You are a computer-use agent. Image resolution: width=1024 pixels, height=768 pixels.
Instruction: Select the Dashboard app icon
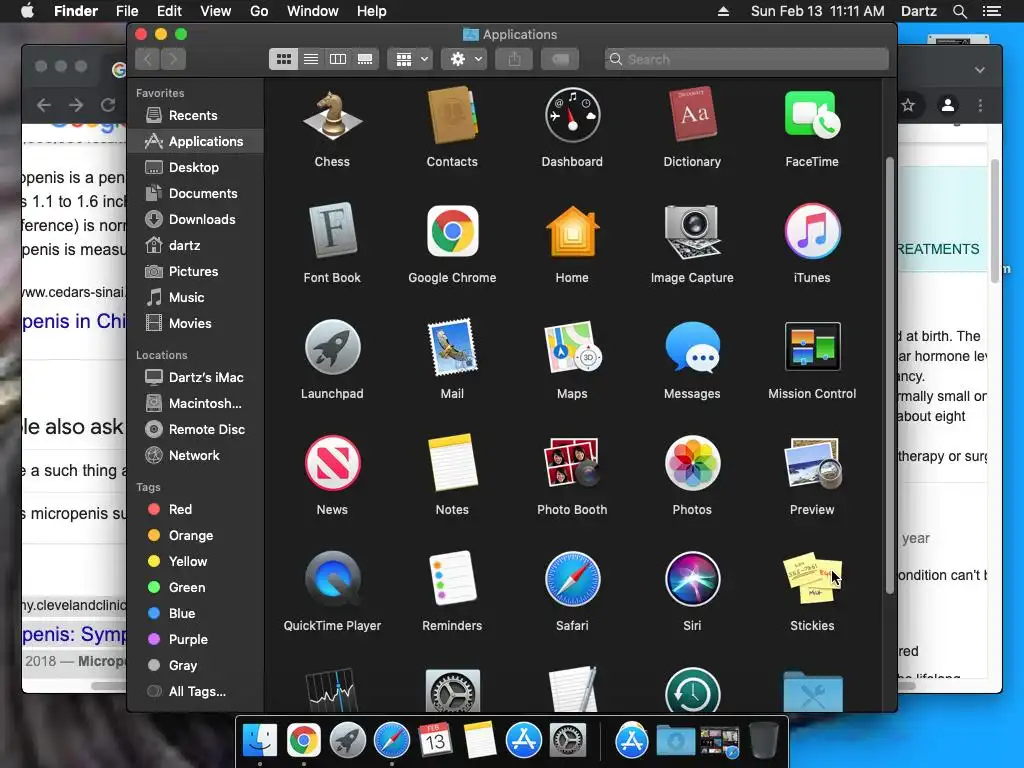coord(572,116)
